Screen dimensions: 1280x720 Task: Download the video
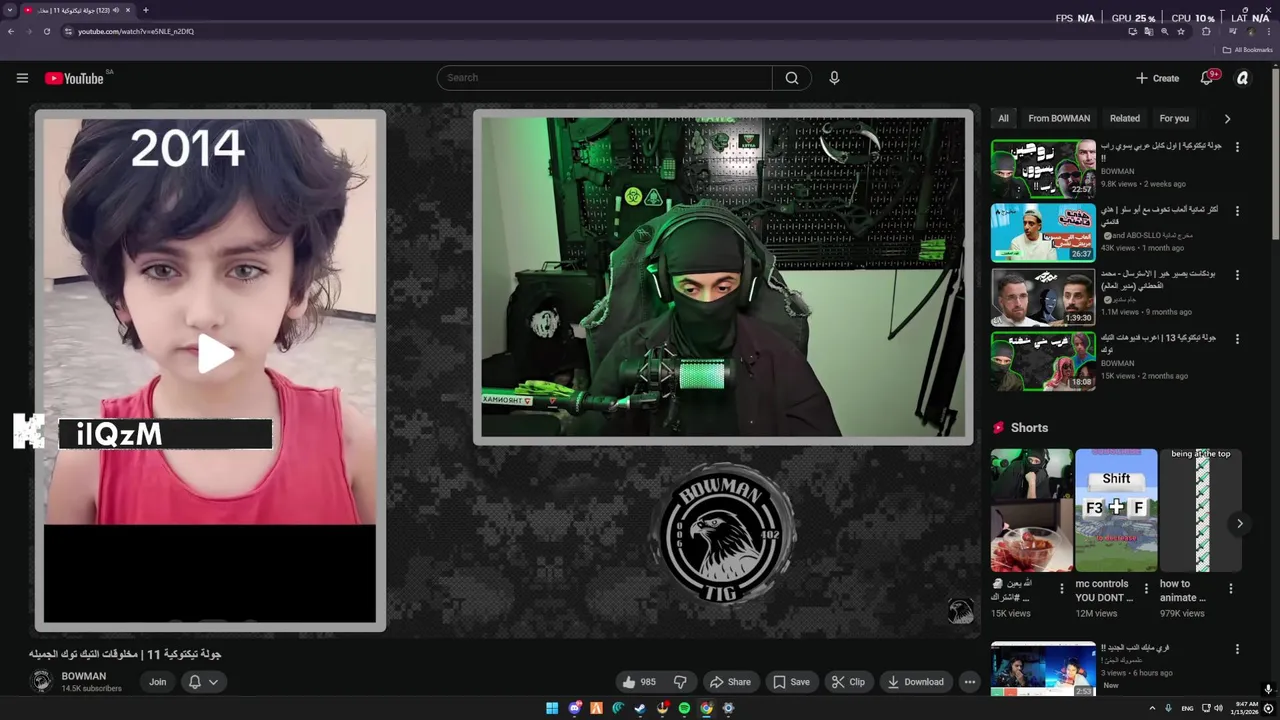point(915,682)
